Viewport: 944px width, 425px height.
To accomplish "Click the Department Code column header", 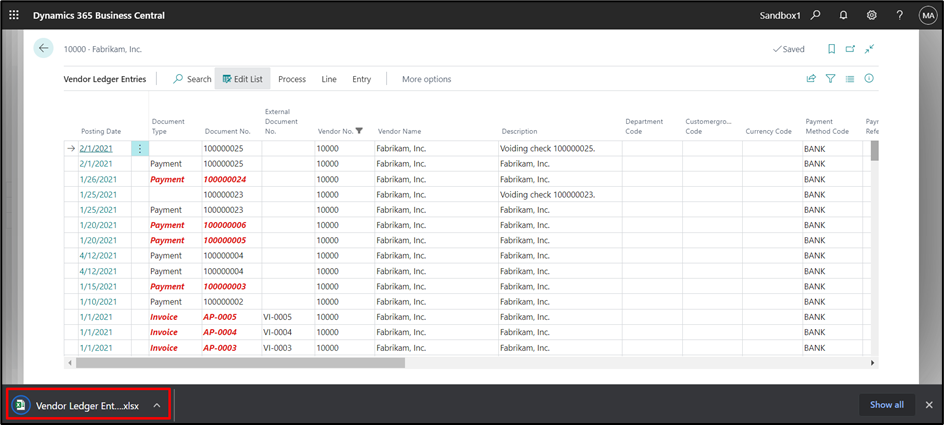I will [x=644, y=126].
